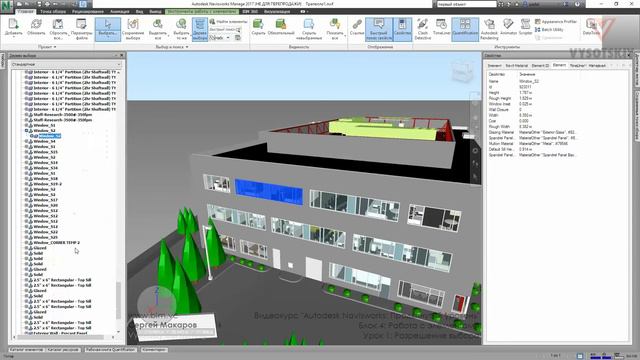Click the Help icon in title bar

tap(577, 4)
